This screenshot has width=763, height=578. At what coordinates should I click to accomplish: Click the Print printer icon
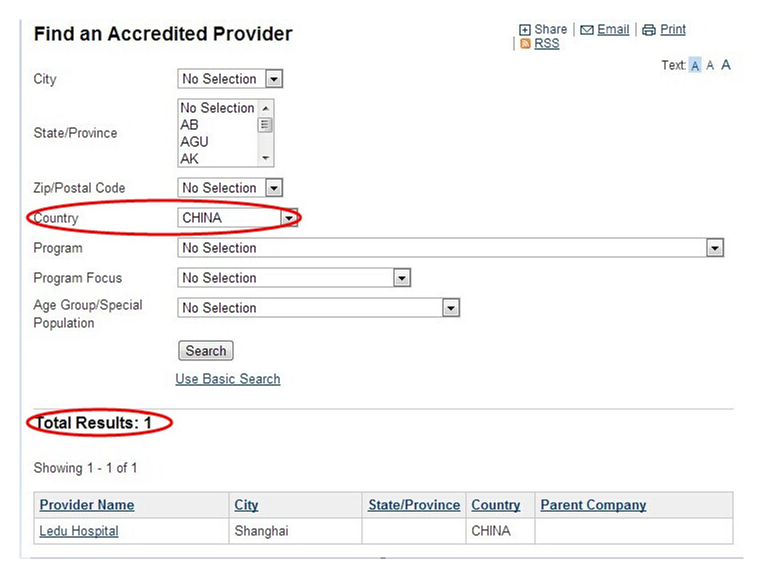point(649,30)
